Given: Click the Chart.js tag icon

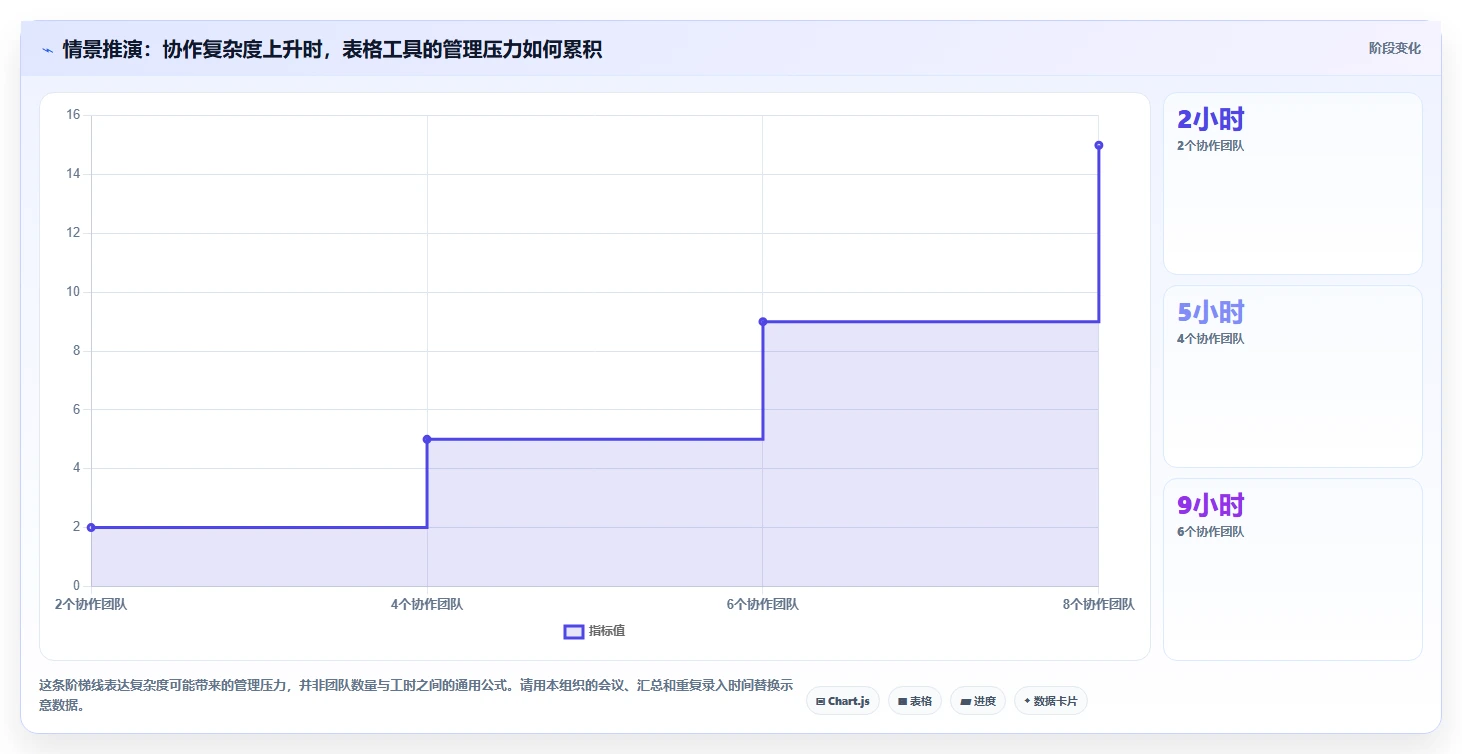Looking at the screenshot, I should [820, 701].
